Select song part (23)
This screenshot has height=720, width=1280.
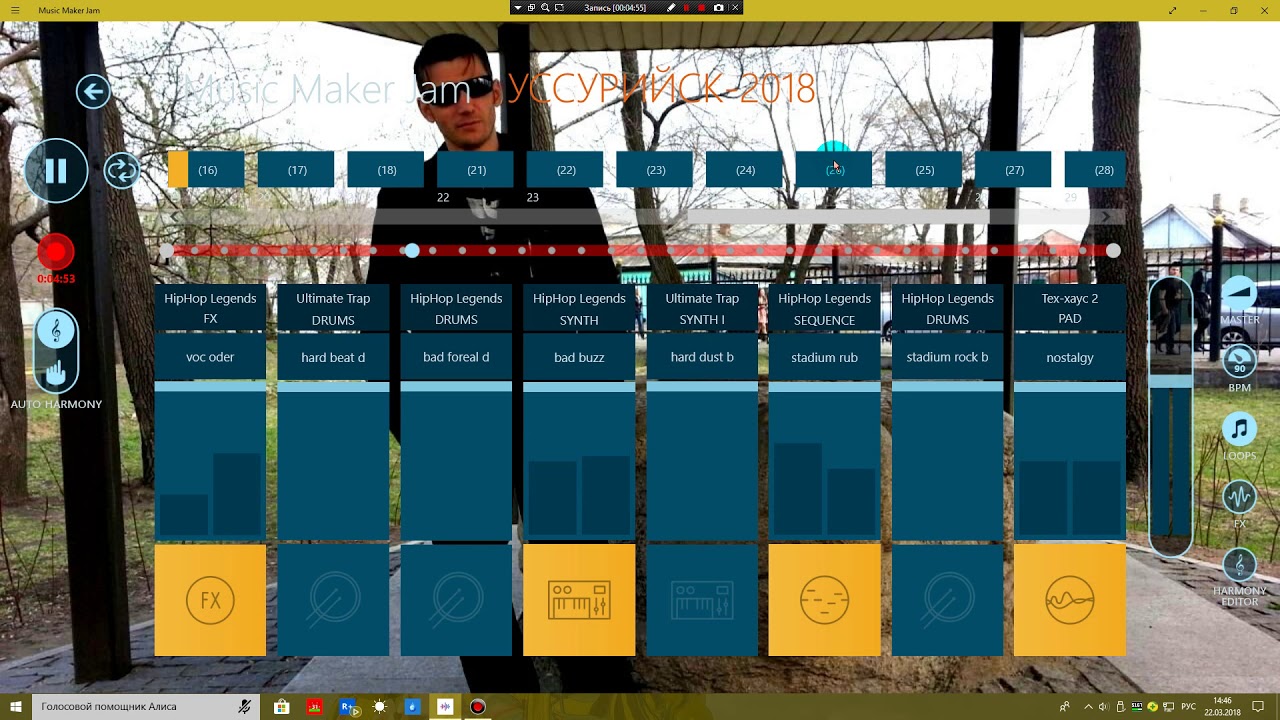tap(655, 169)
